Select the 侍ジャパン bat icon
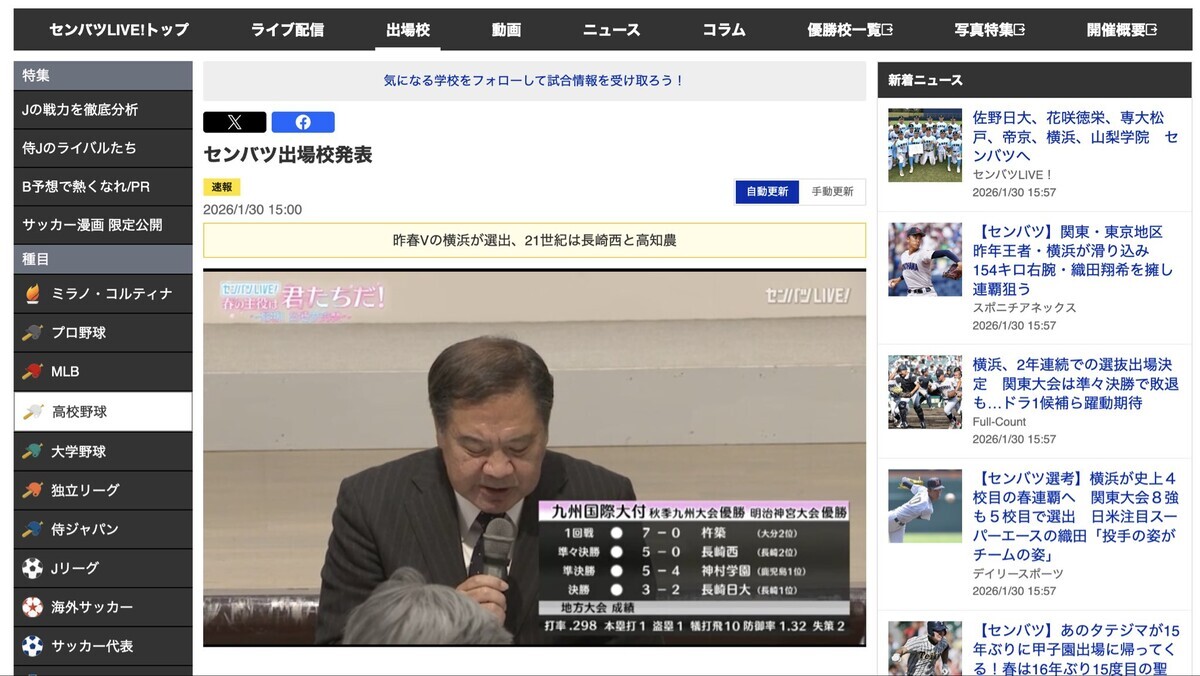The width and height of the screenshot is (1200, 676). click(x=33, y=529)
